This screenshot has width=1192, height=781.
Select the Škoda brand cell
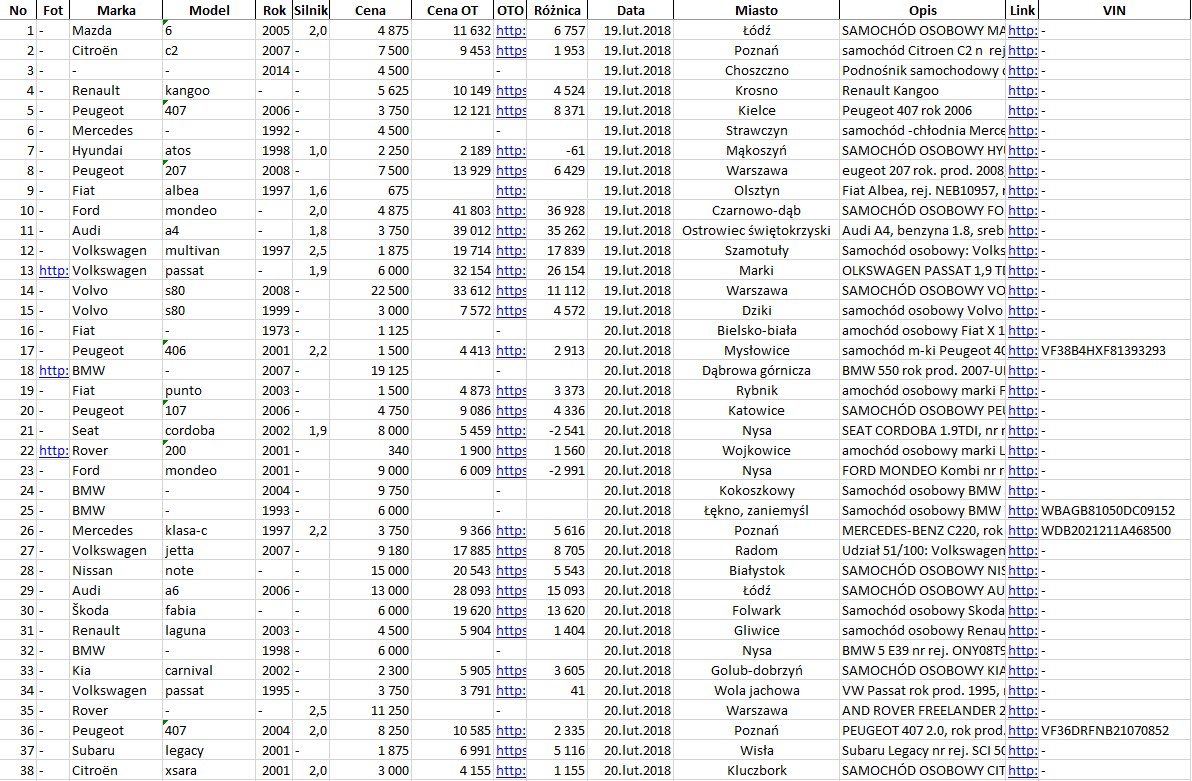point(116,610)
